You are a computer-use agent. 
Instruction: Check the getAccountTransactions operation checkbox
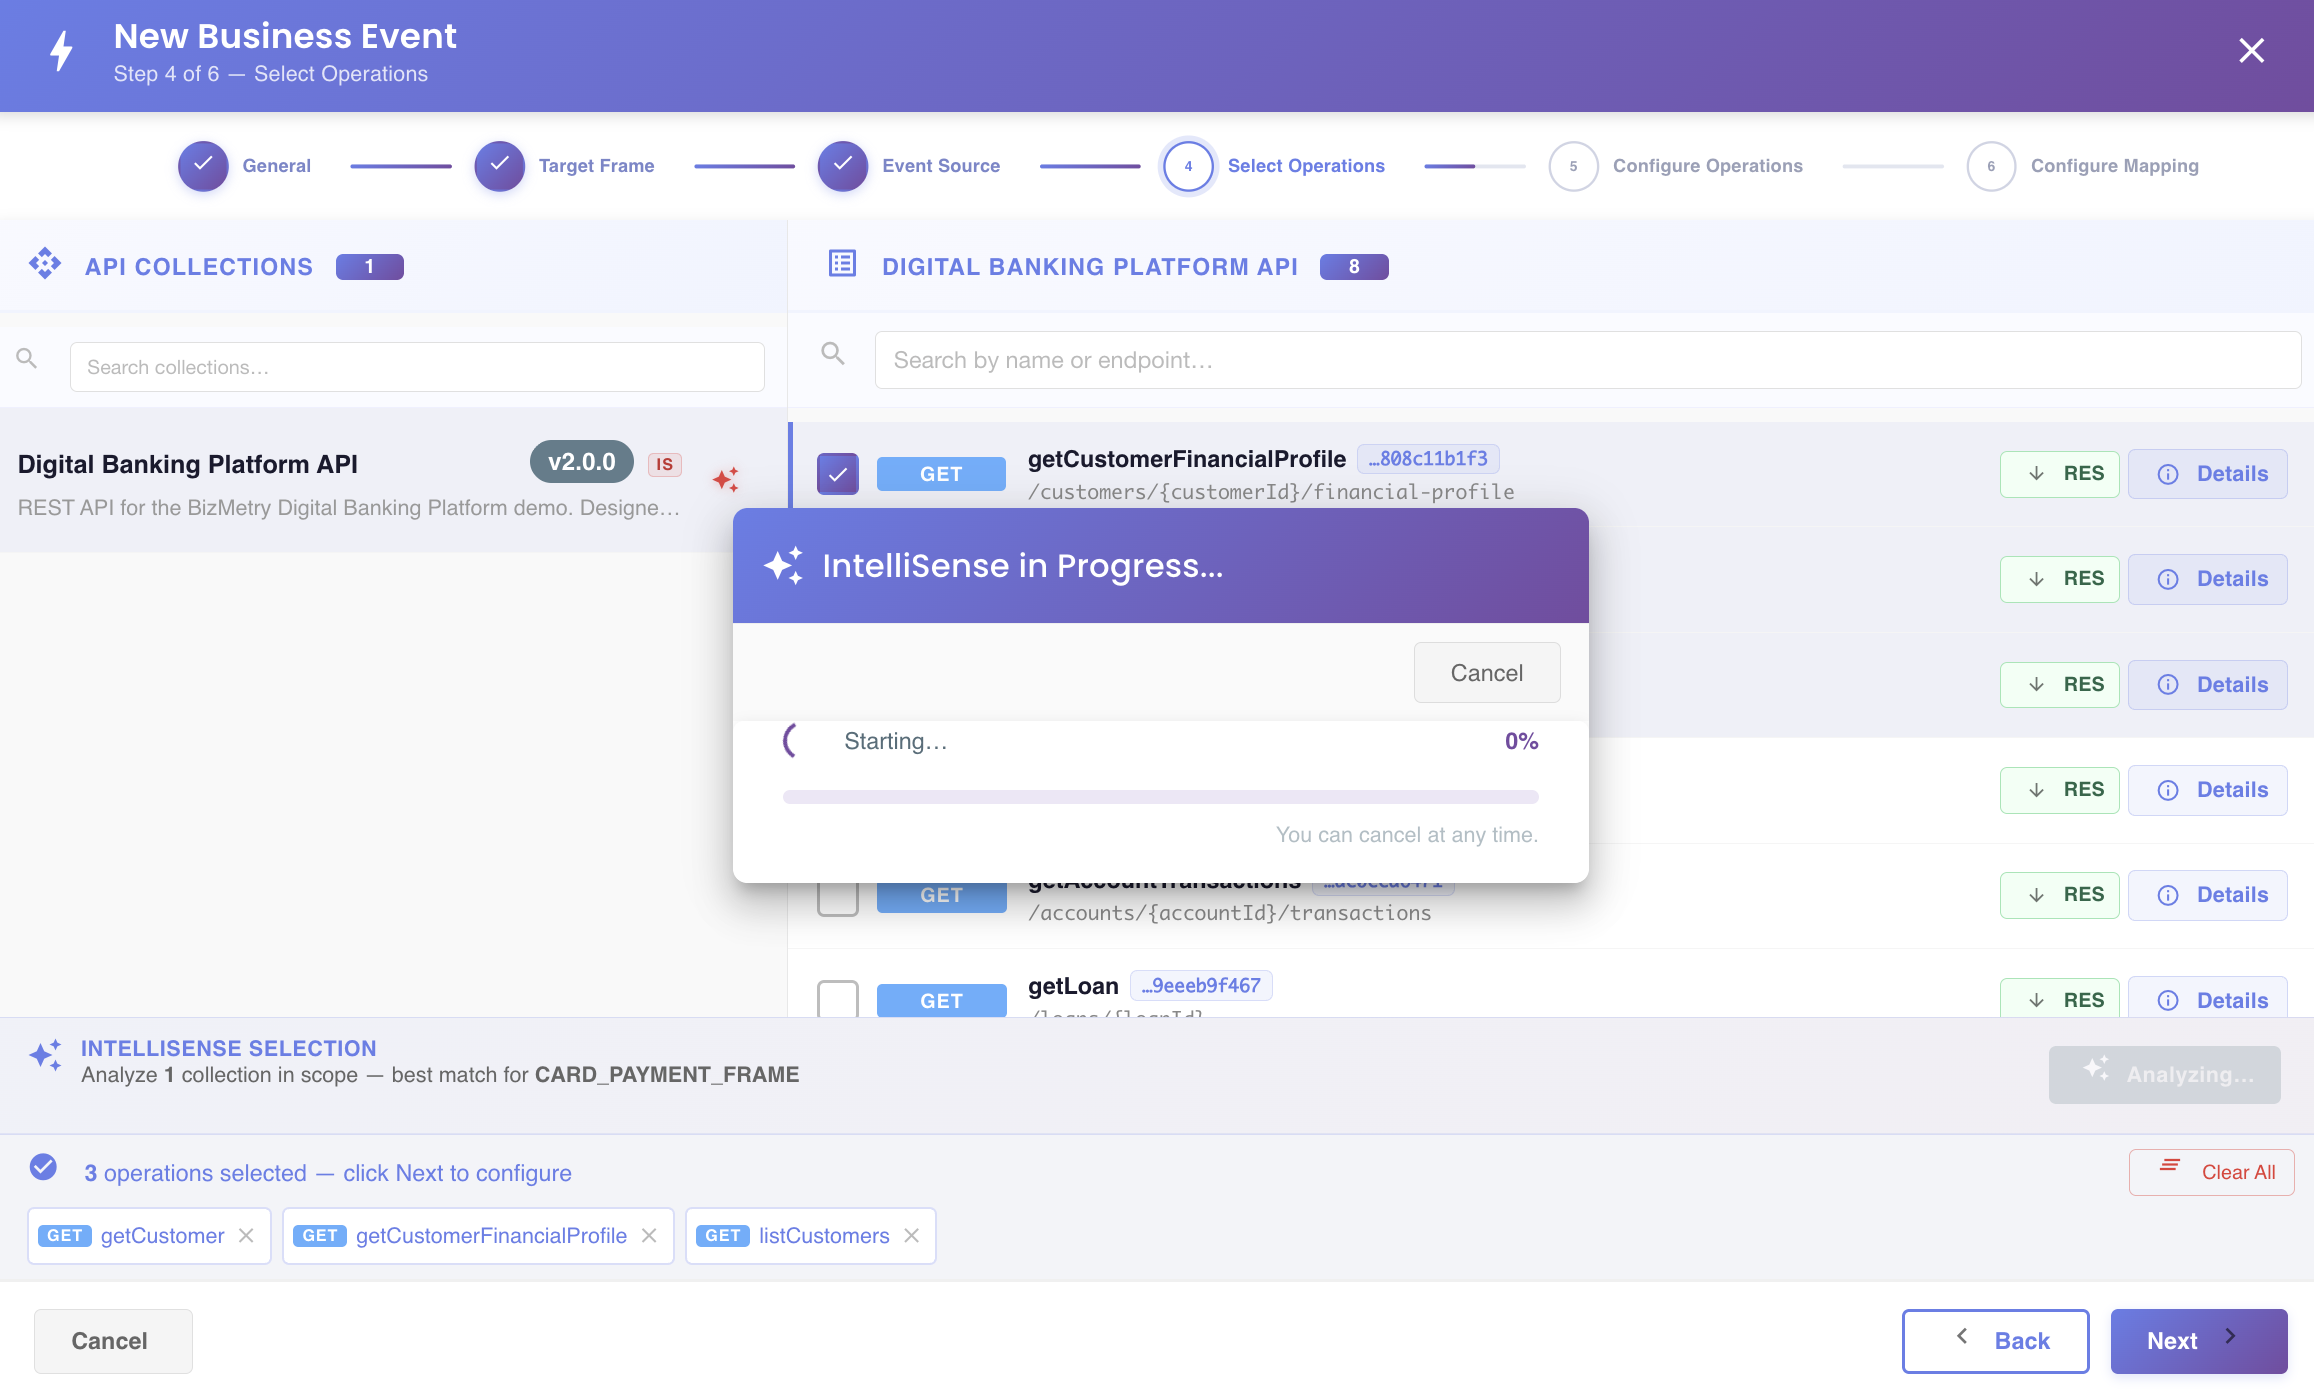[838, 898]
